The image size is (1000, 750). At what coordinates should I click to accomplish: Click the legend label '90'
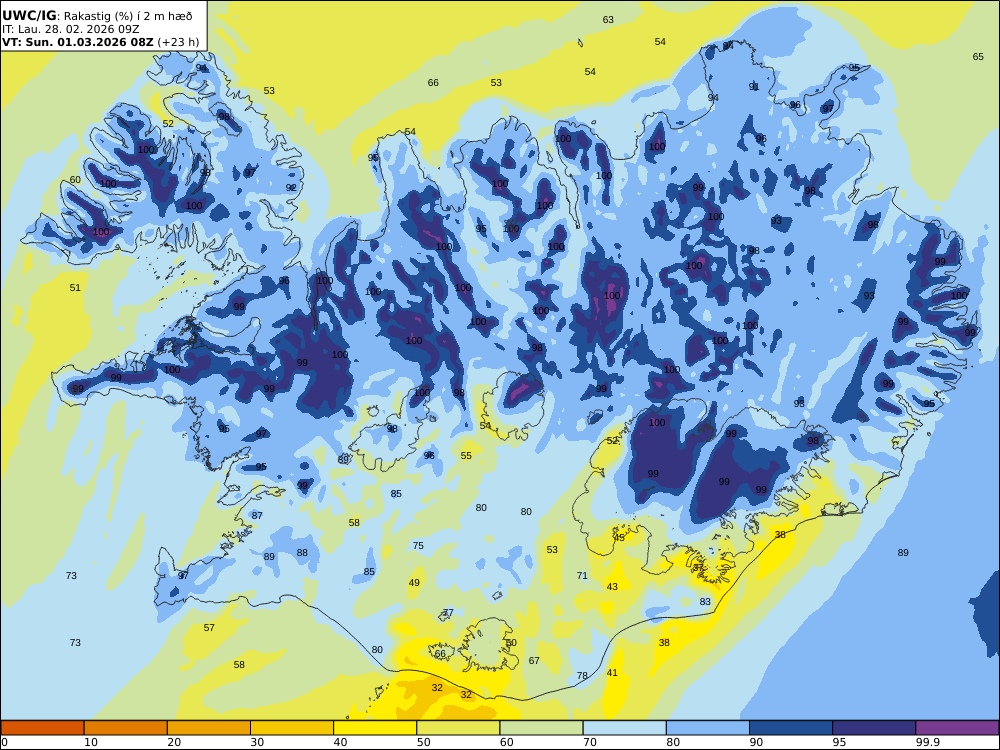click(x=756, y=742)
